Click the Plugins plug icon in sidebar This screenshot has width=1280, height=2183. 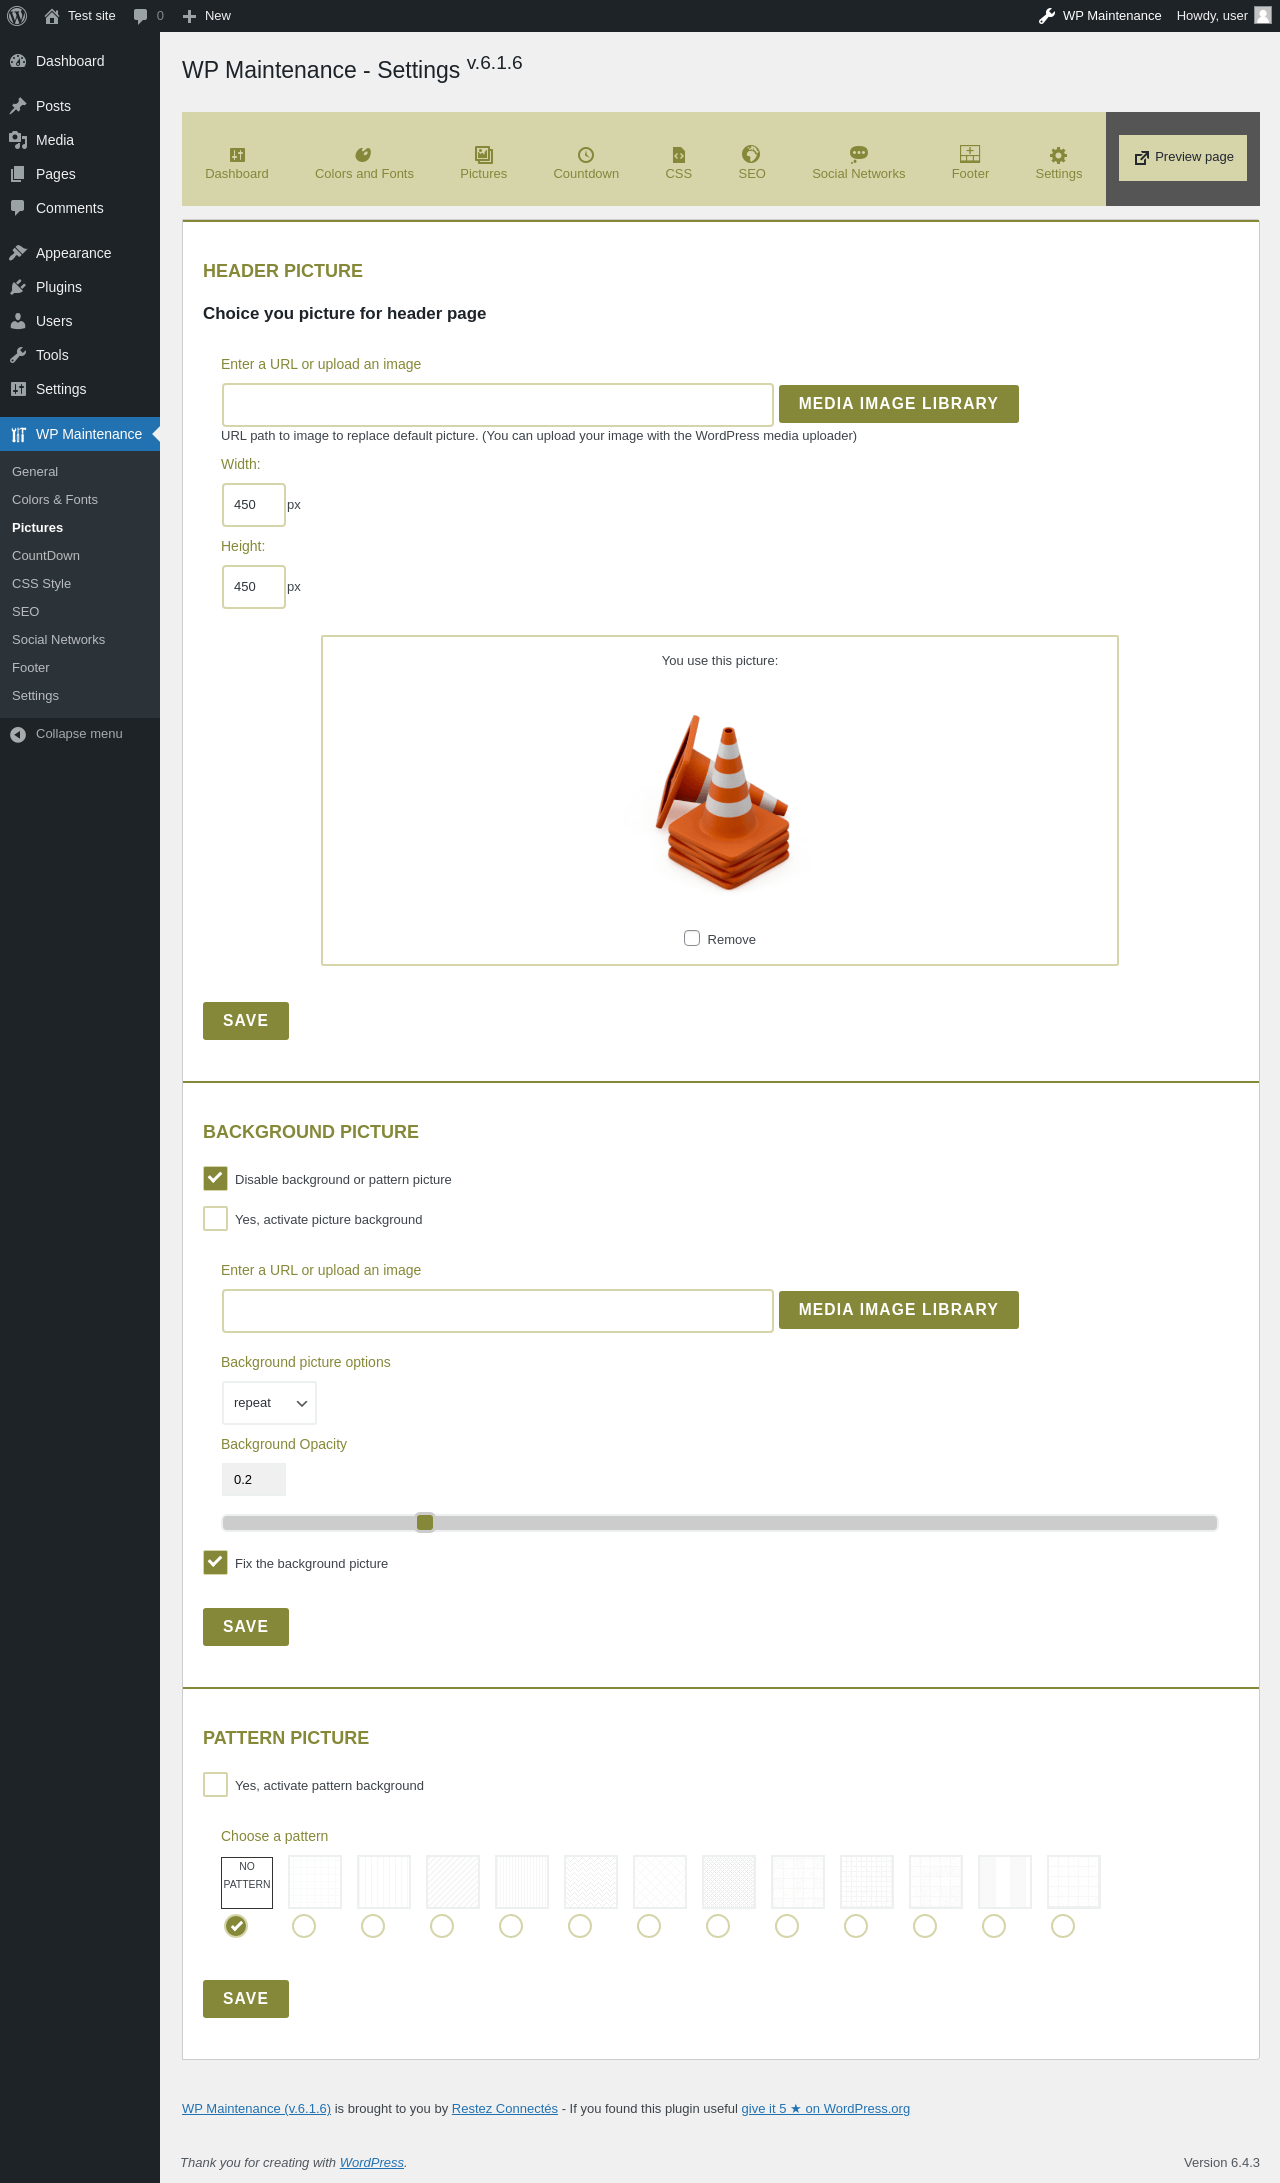coord(18,287)
